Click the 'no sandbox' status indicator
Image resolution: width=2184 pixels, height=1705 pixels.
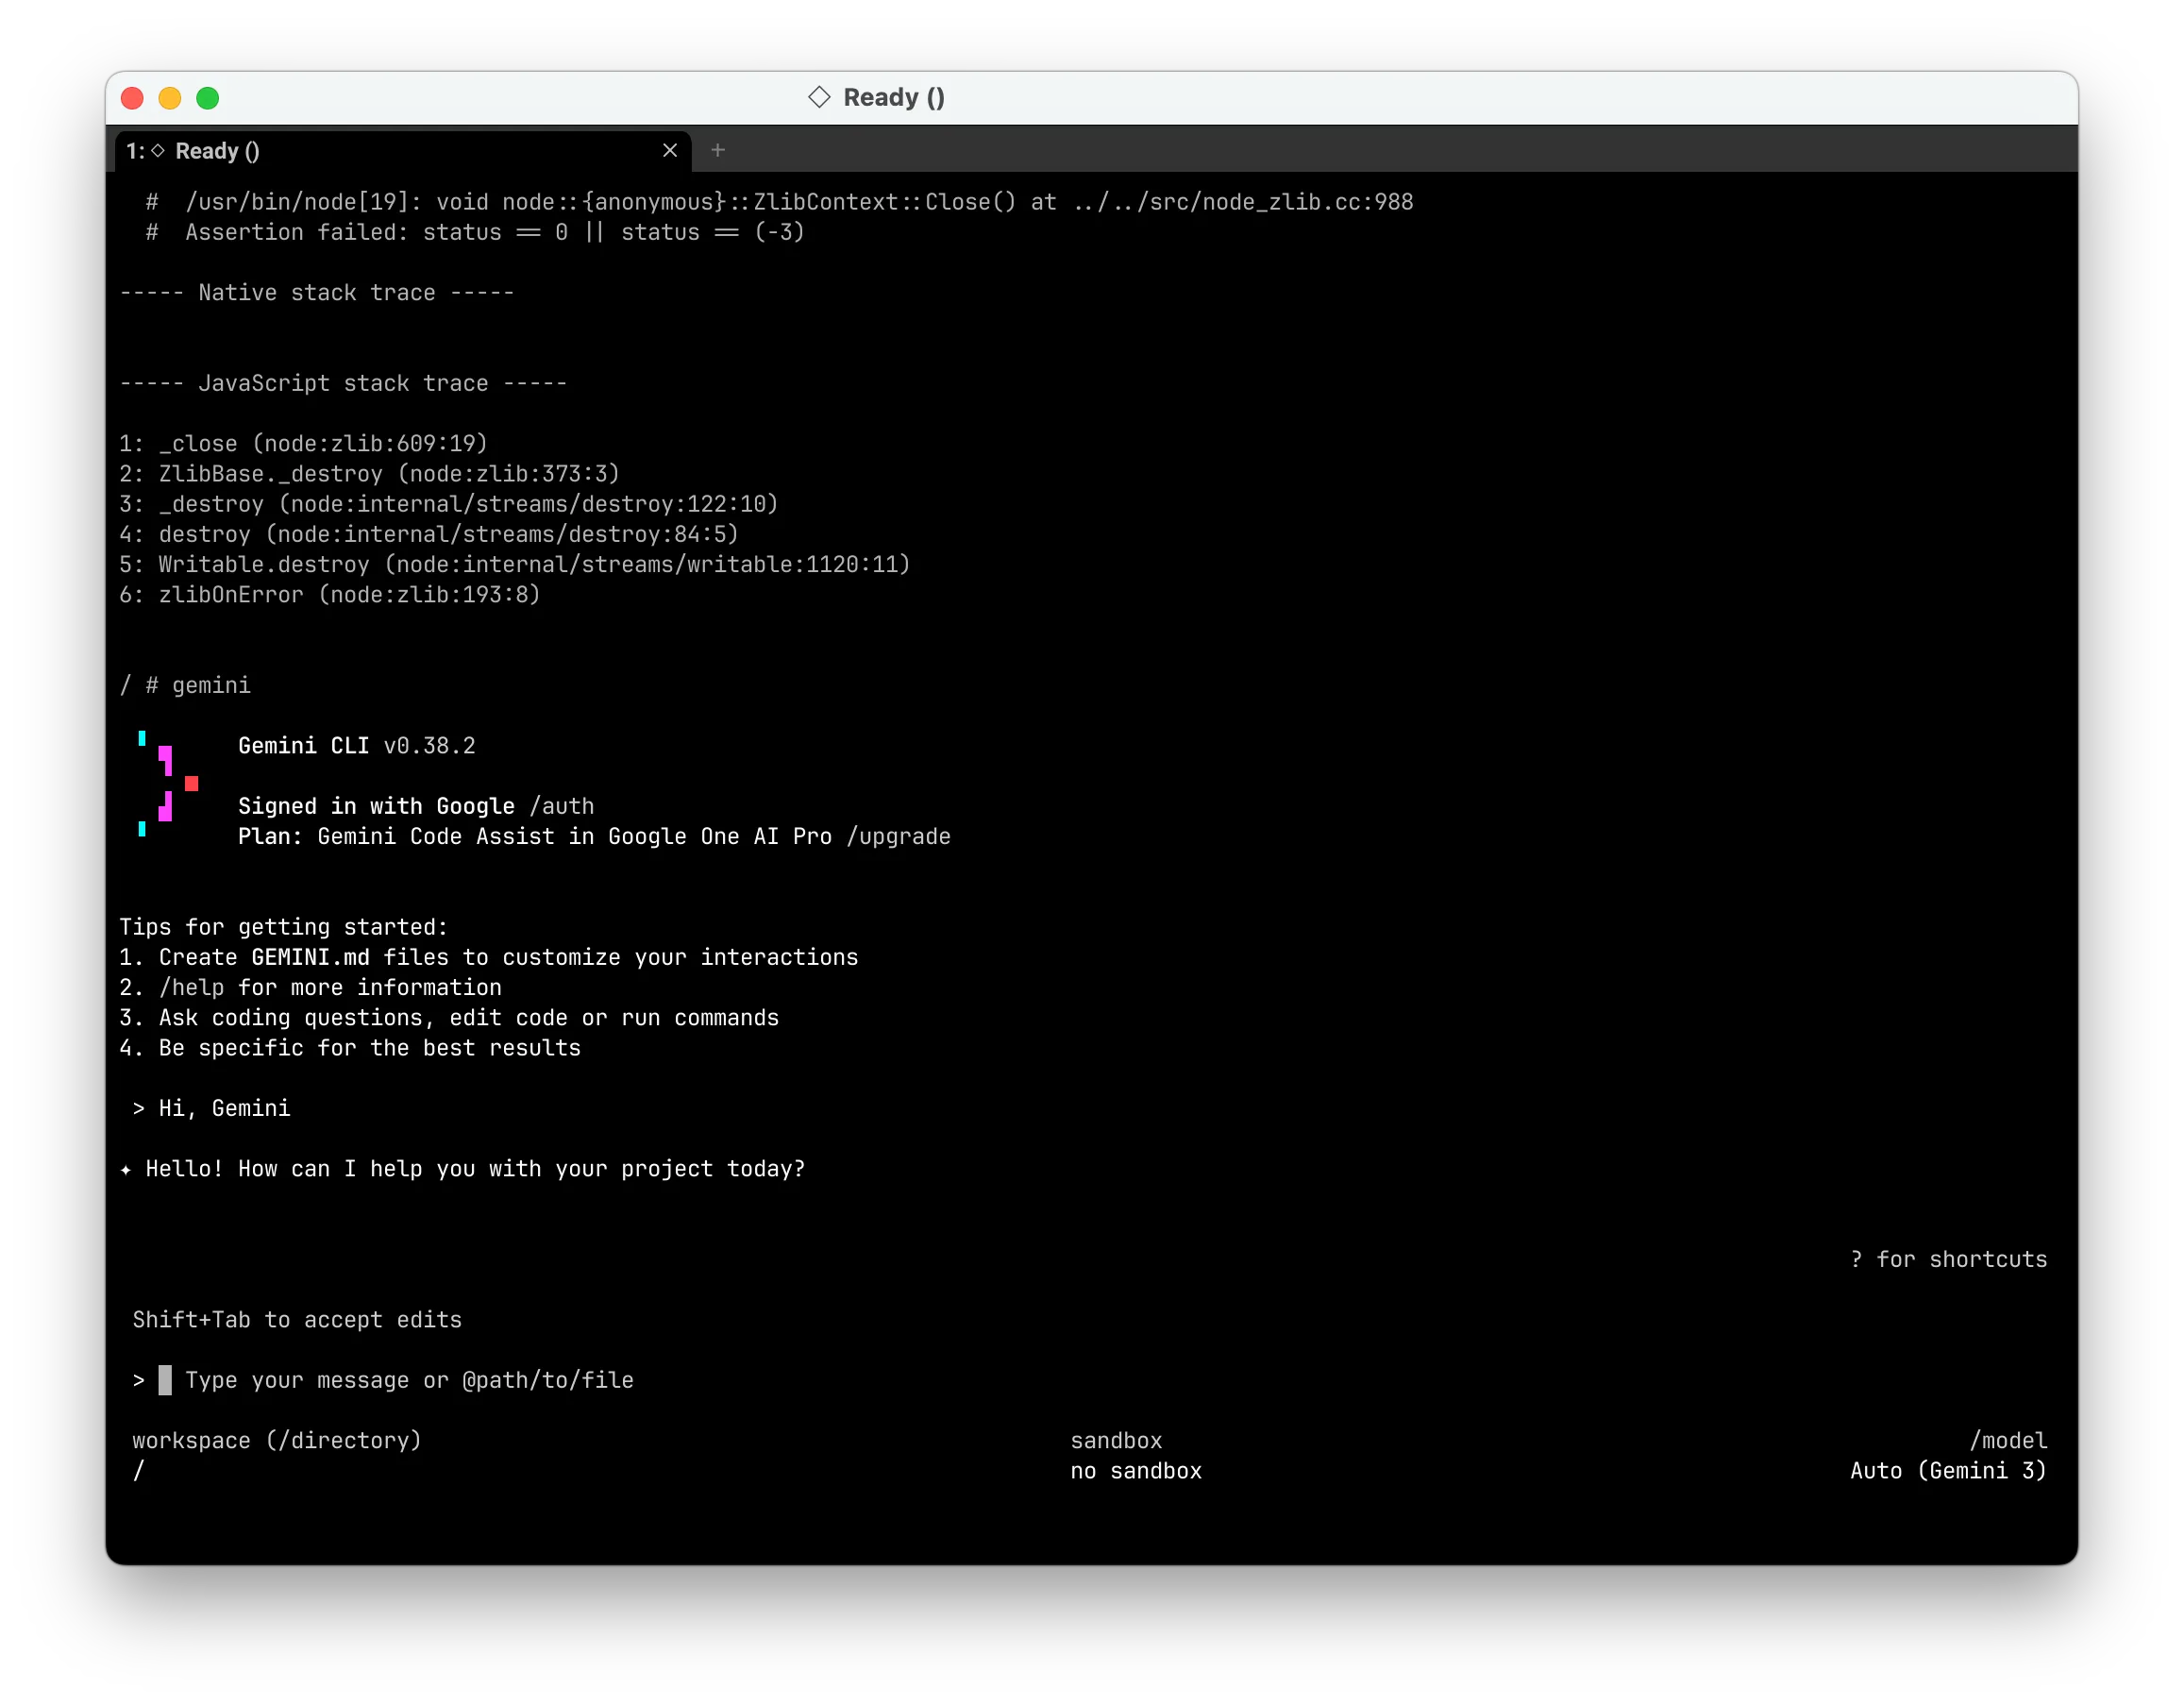pyautogui.click(x=1135, y=1470)
